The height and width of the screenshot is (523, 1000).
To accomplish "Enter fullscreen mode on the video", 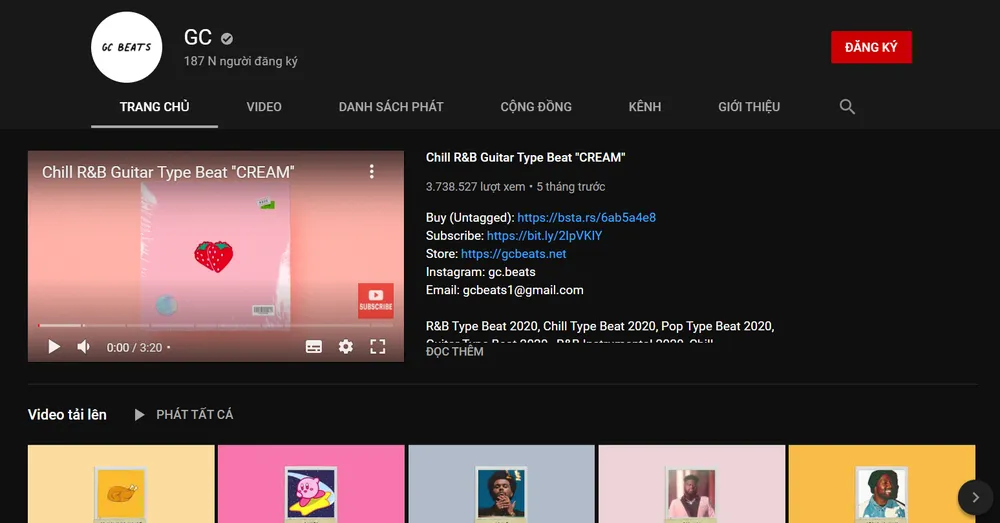I will coord(378,347).
